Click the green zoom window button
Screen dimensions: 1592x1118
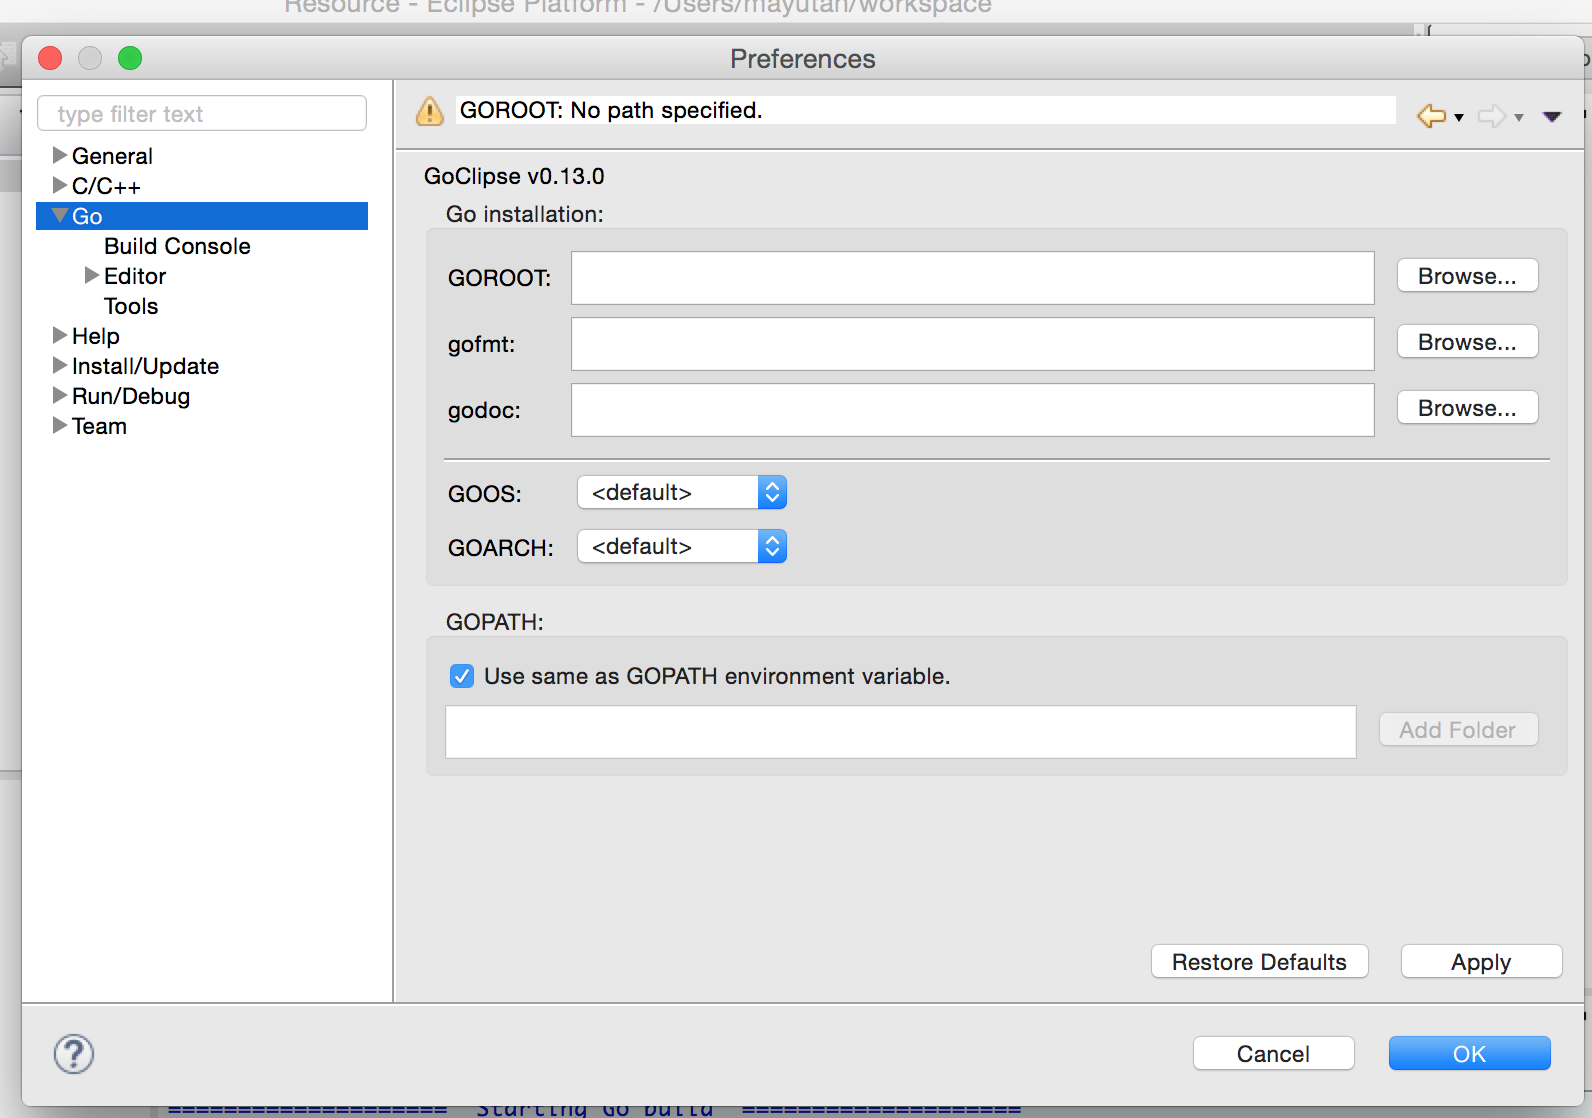[130, 58]
